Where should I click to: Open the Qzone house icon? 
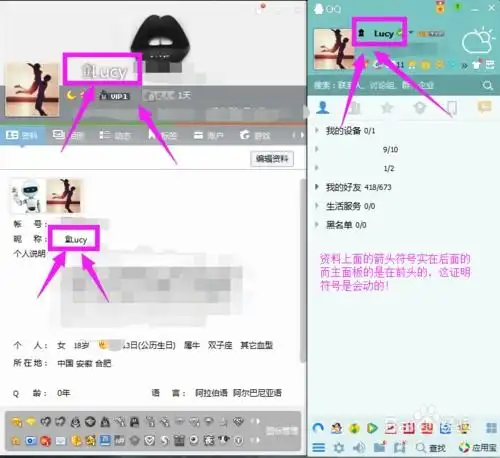coord(16,441)
